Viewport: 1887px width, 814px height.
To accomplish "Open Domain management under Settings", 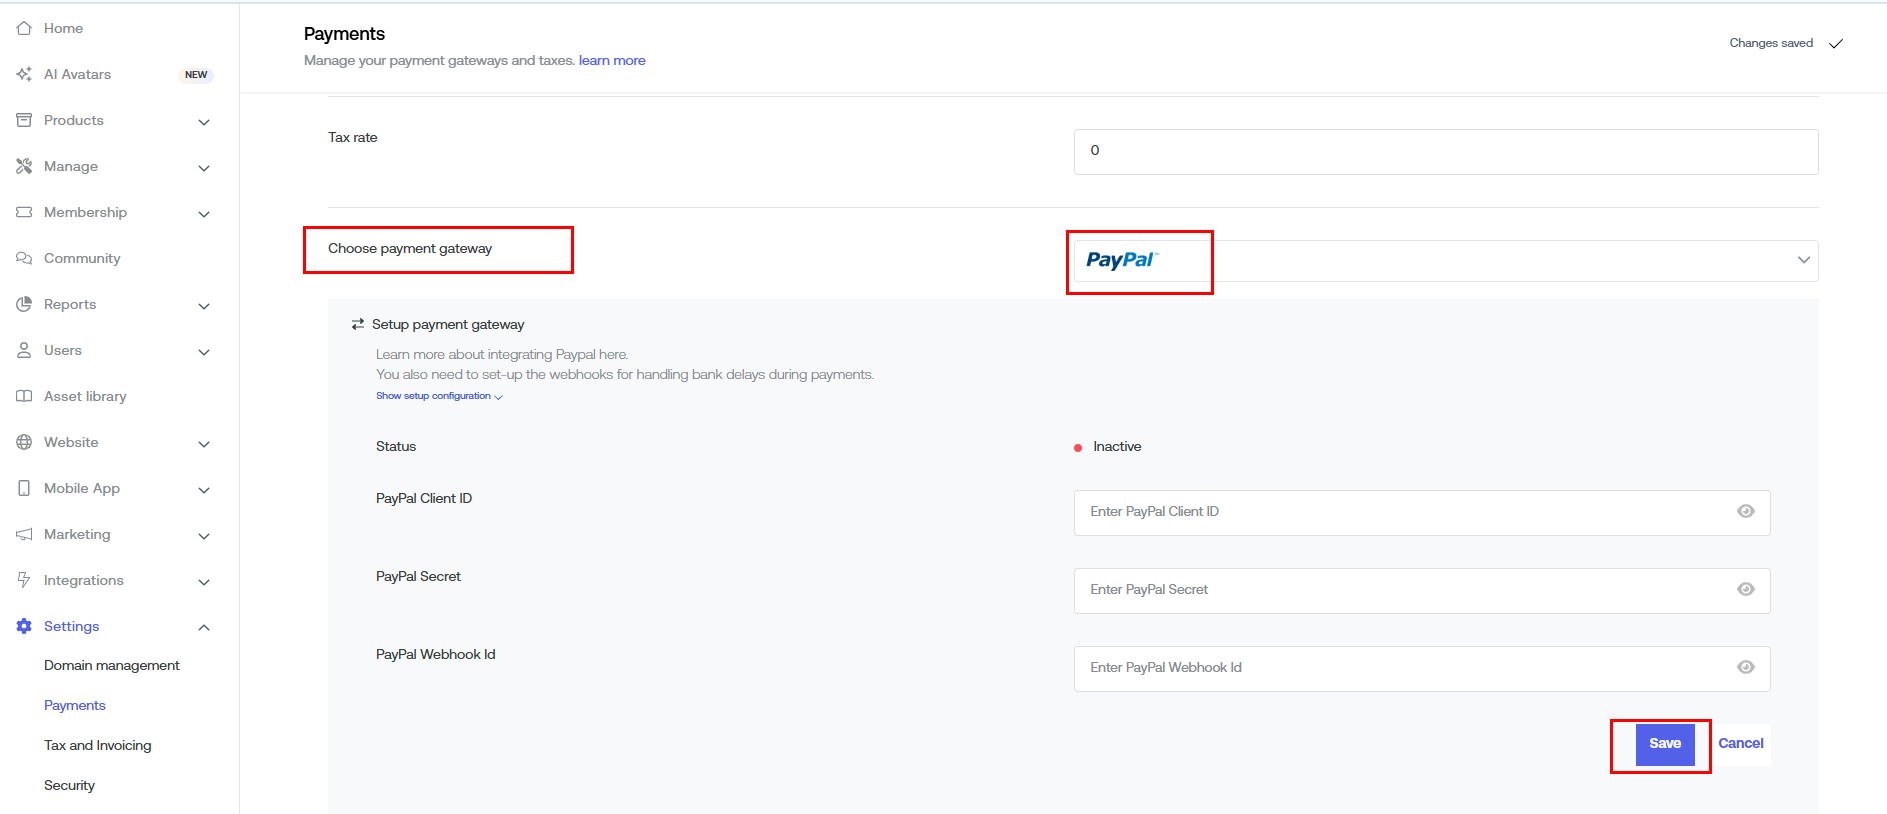I will click(x=112, y=665).
